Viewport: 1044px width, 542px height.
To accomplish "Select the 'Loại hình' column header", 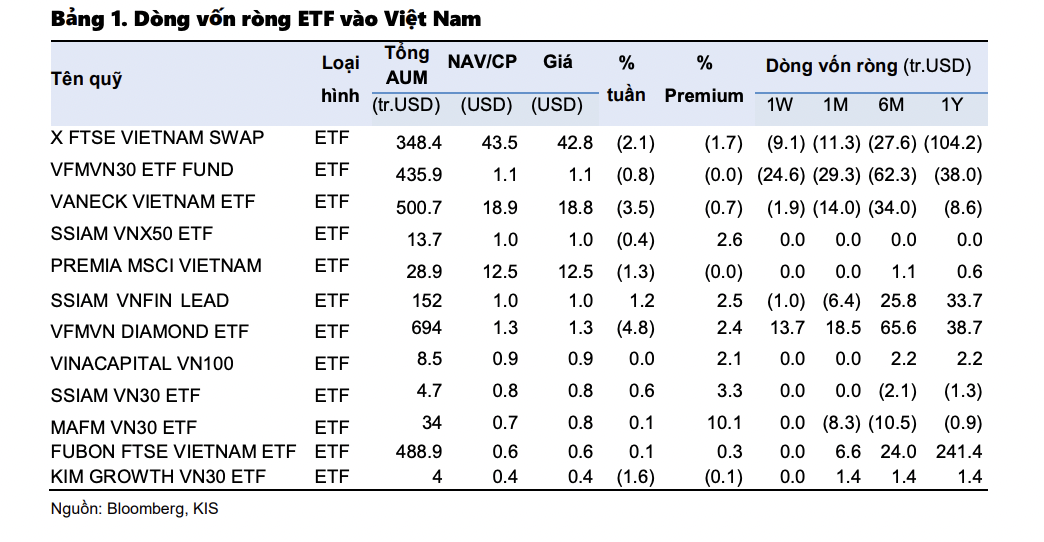I will 340,79.
